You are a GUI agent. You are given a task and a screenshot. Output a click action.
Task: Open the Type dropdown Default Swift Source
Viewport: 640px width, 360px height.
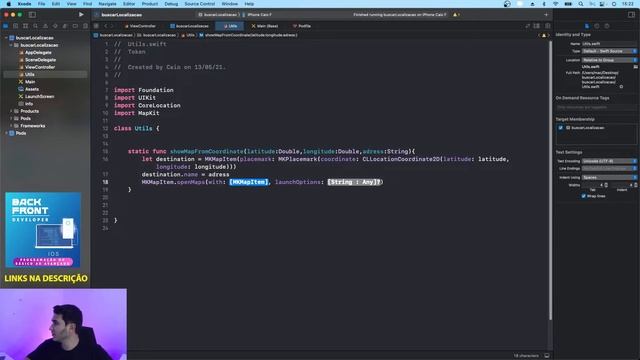[609, 51]
